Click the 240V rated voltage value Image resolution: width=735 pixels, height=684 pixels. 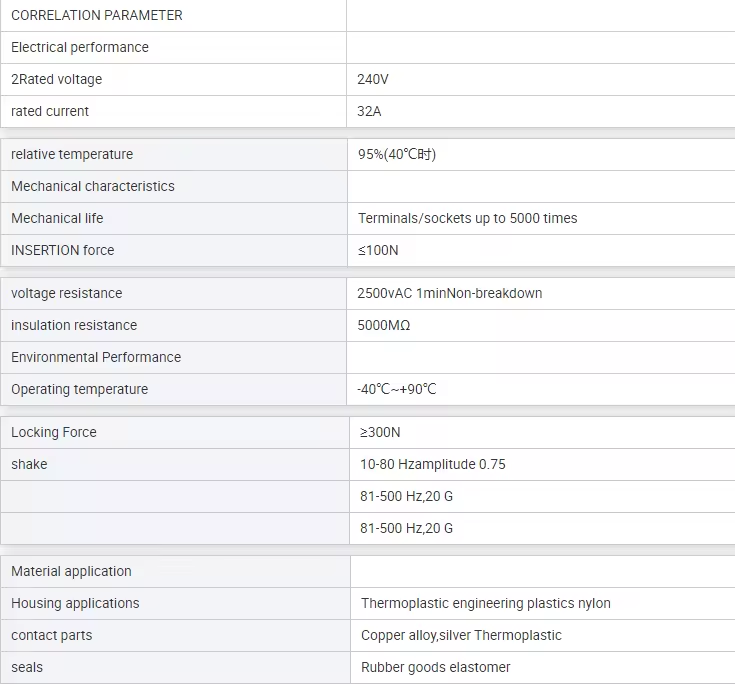(372, 80)
